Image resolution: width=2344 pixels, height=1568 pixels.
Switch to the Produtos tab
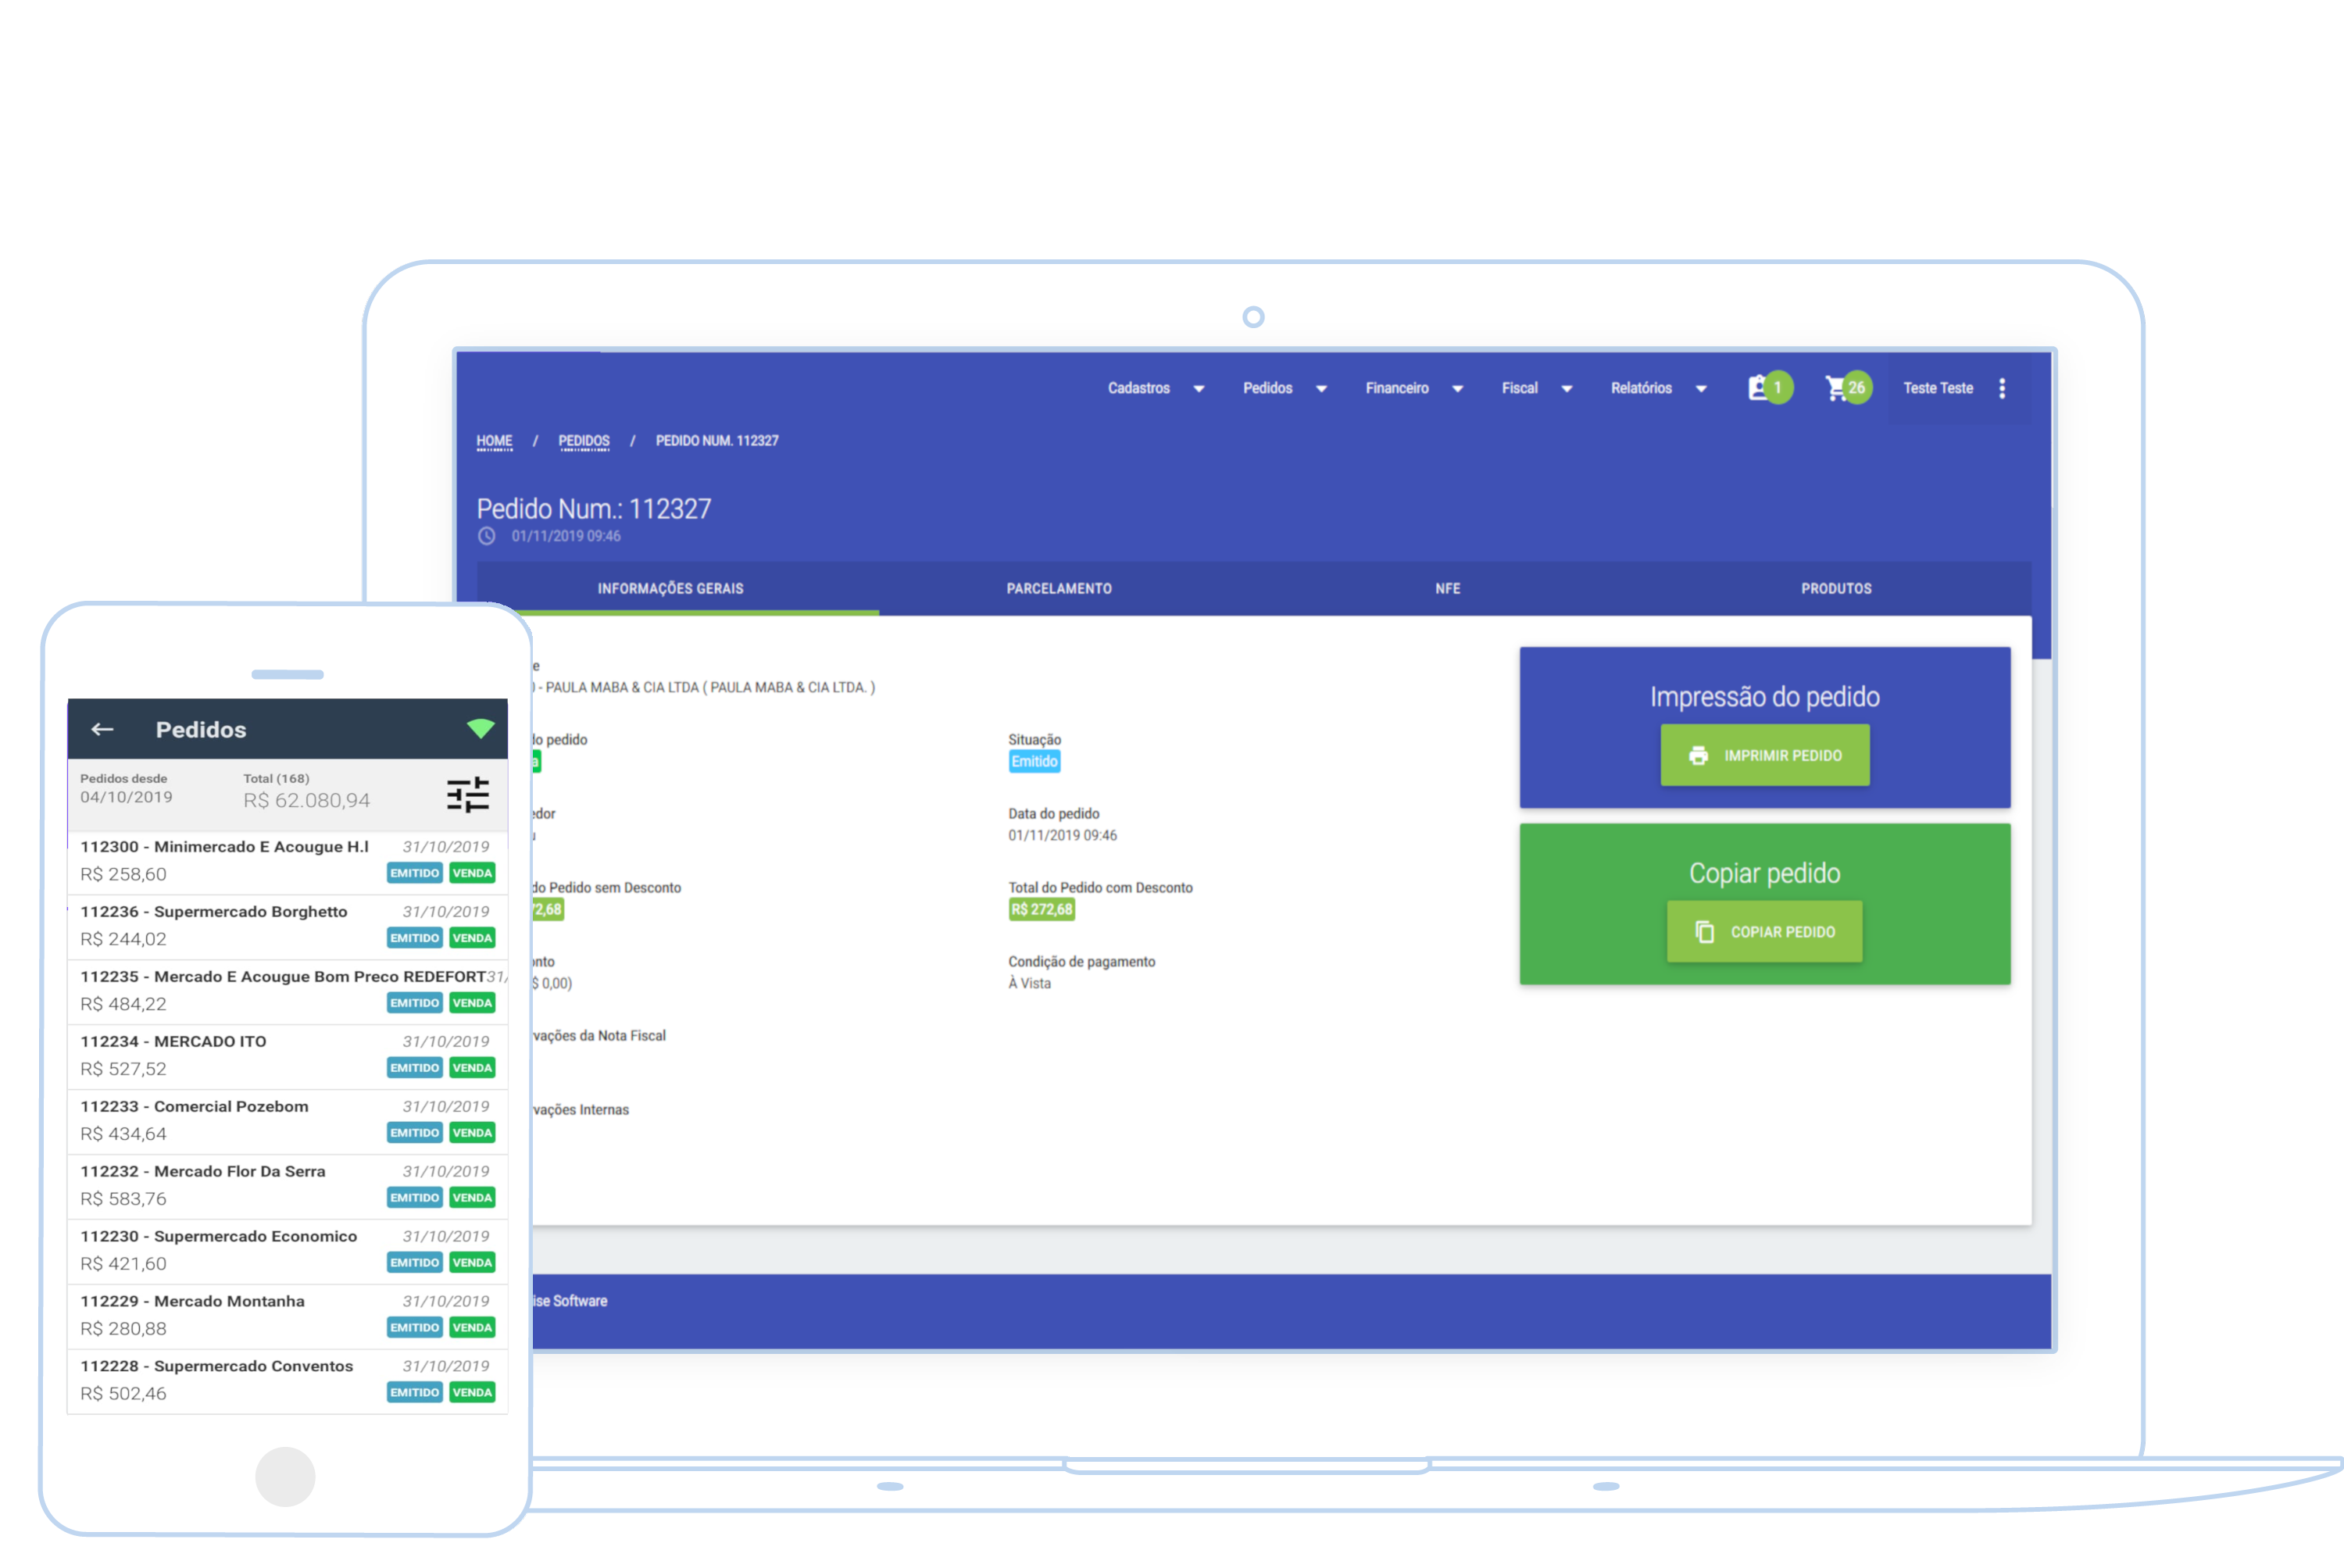[1836, 589]
